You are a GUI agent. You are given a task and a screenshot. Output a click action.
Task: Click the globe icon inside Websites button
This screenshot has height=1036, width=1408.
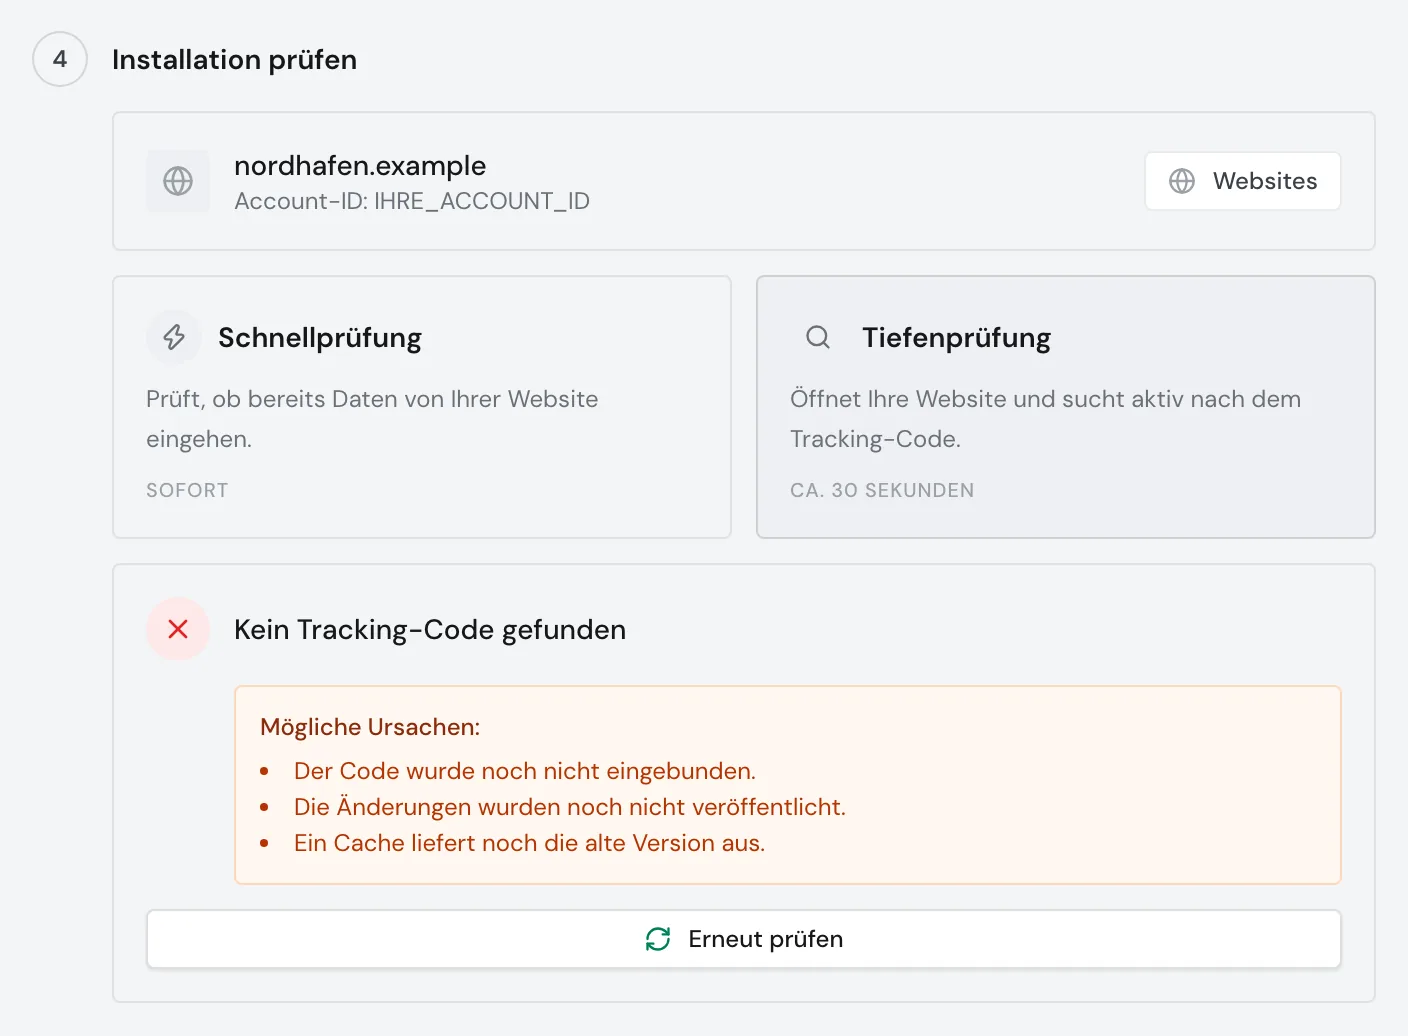(1182, 181)
